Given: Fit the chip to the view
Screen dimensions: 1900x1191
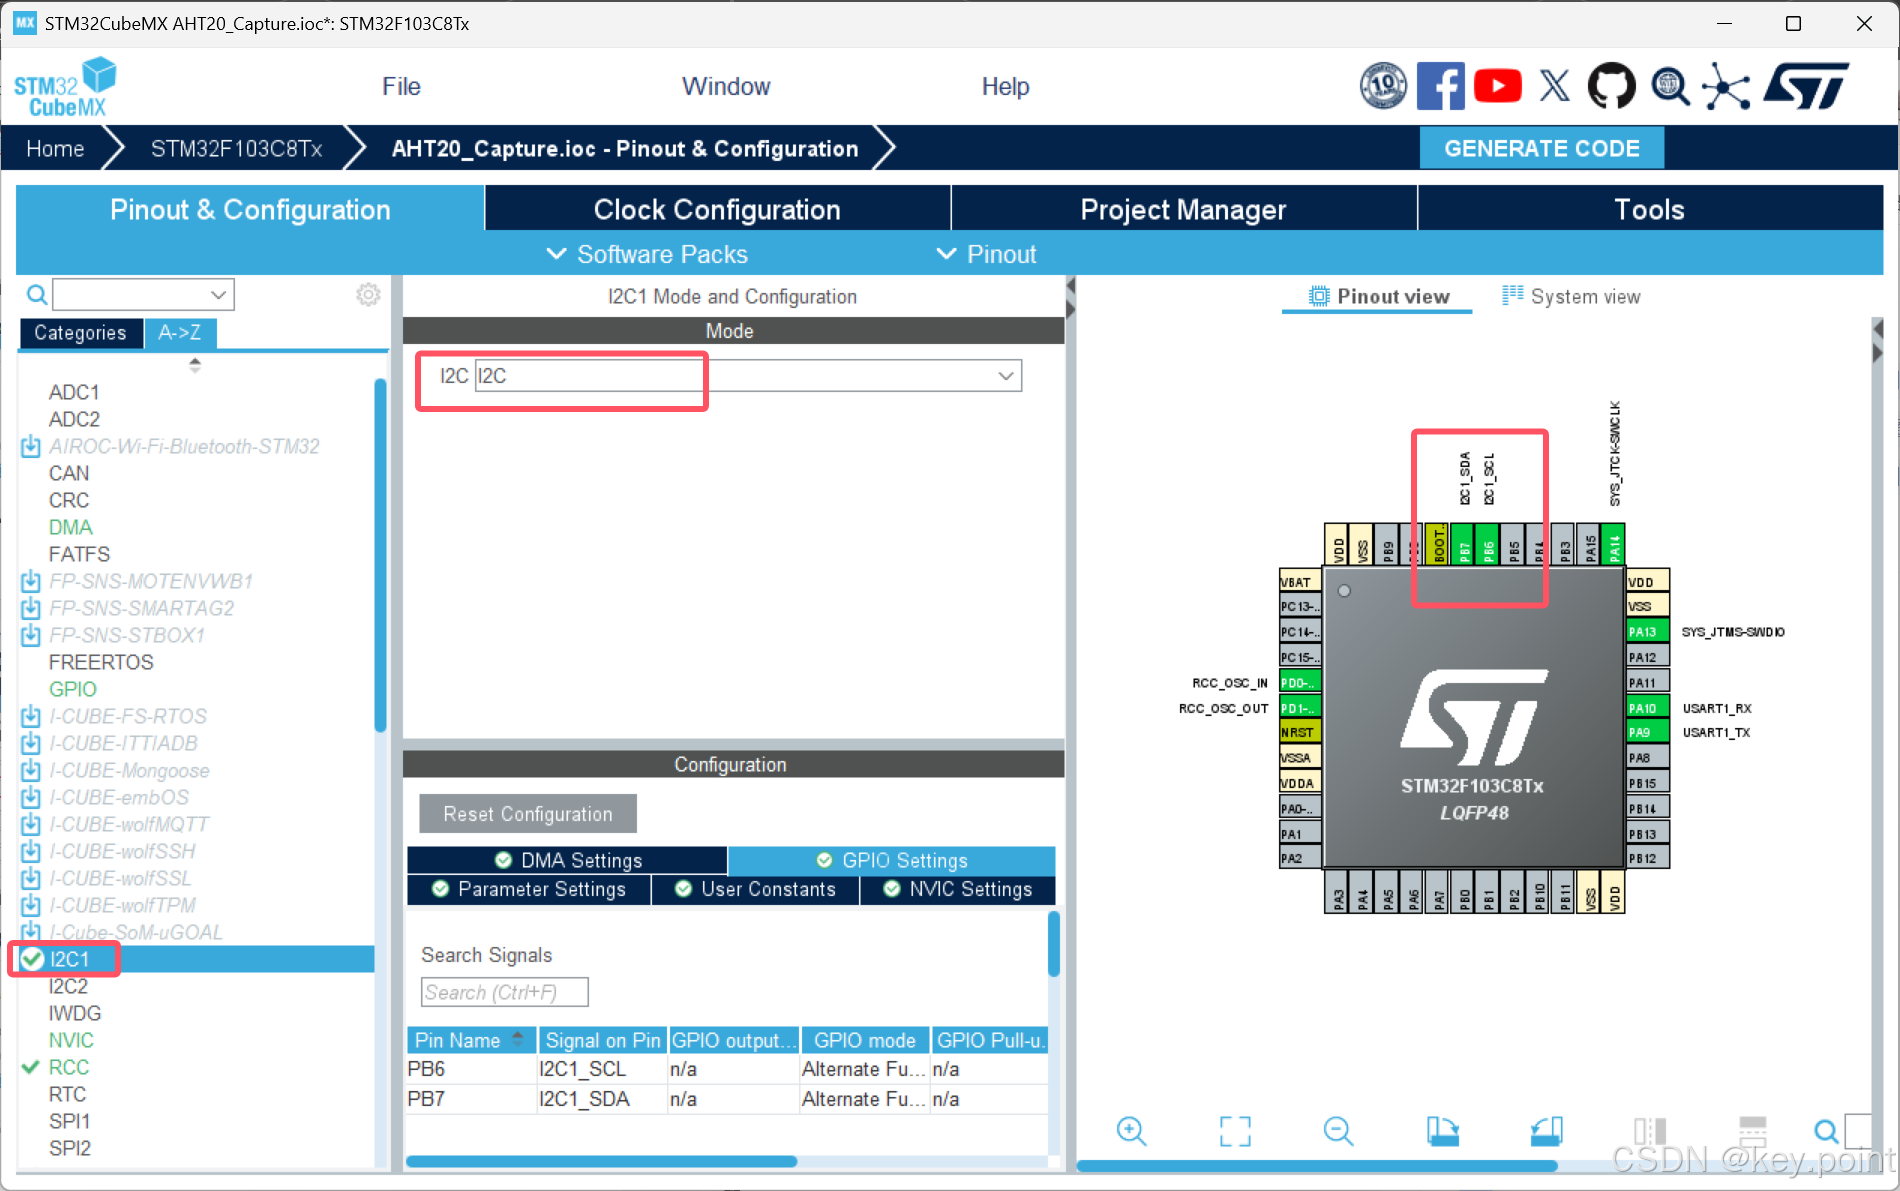Looking at the screenshot, I should [1235, 1131].
